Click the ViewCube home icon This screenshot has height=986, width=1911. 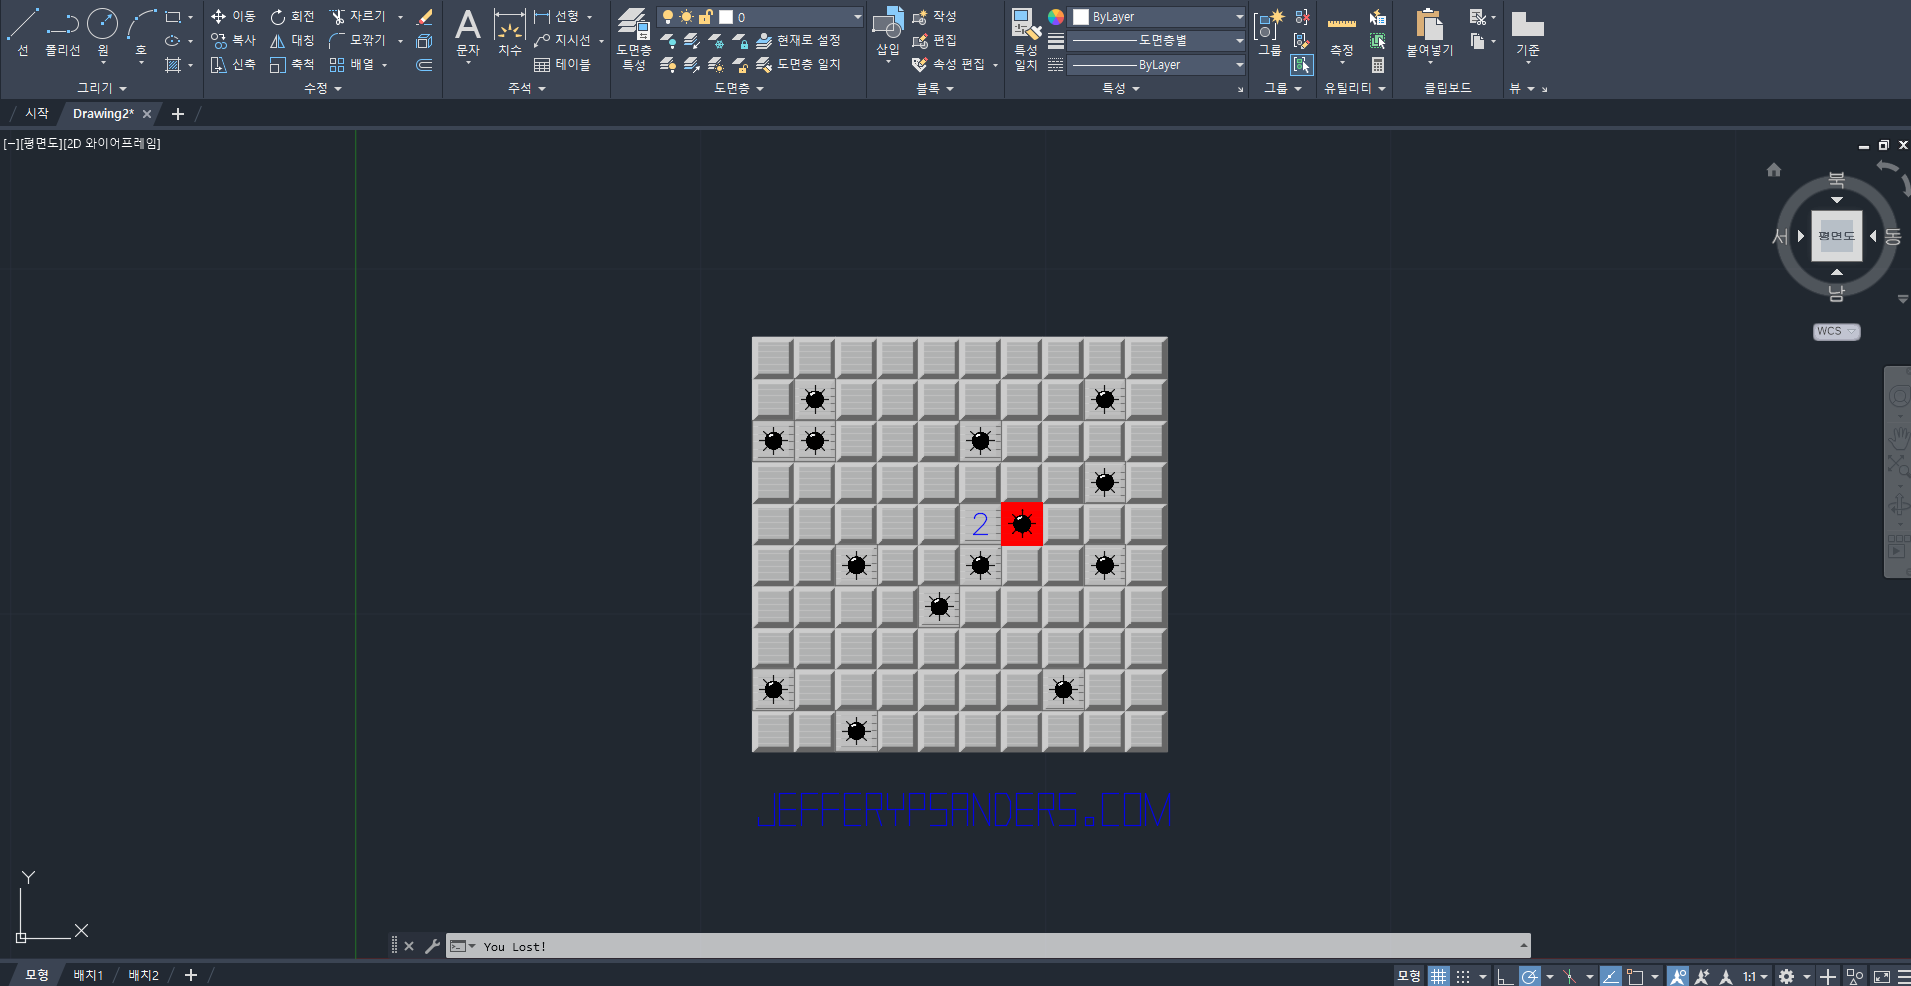pos(1774,170)
